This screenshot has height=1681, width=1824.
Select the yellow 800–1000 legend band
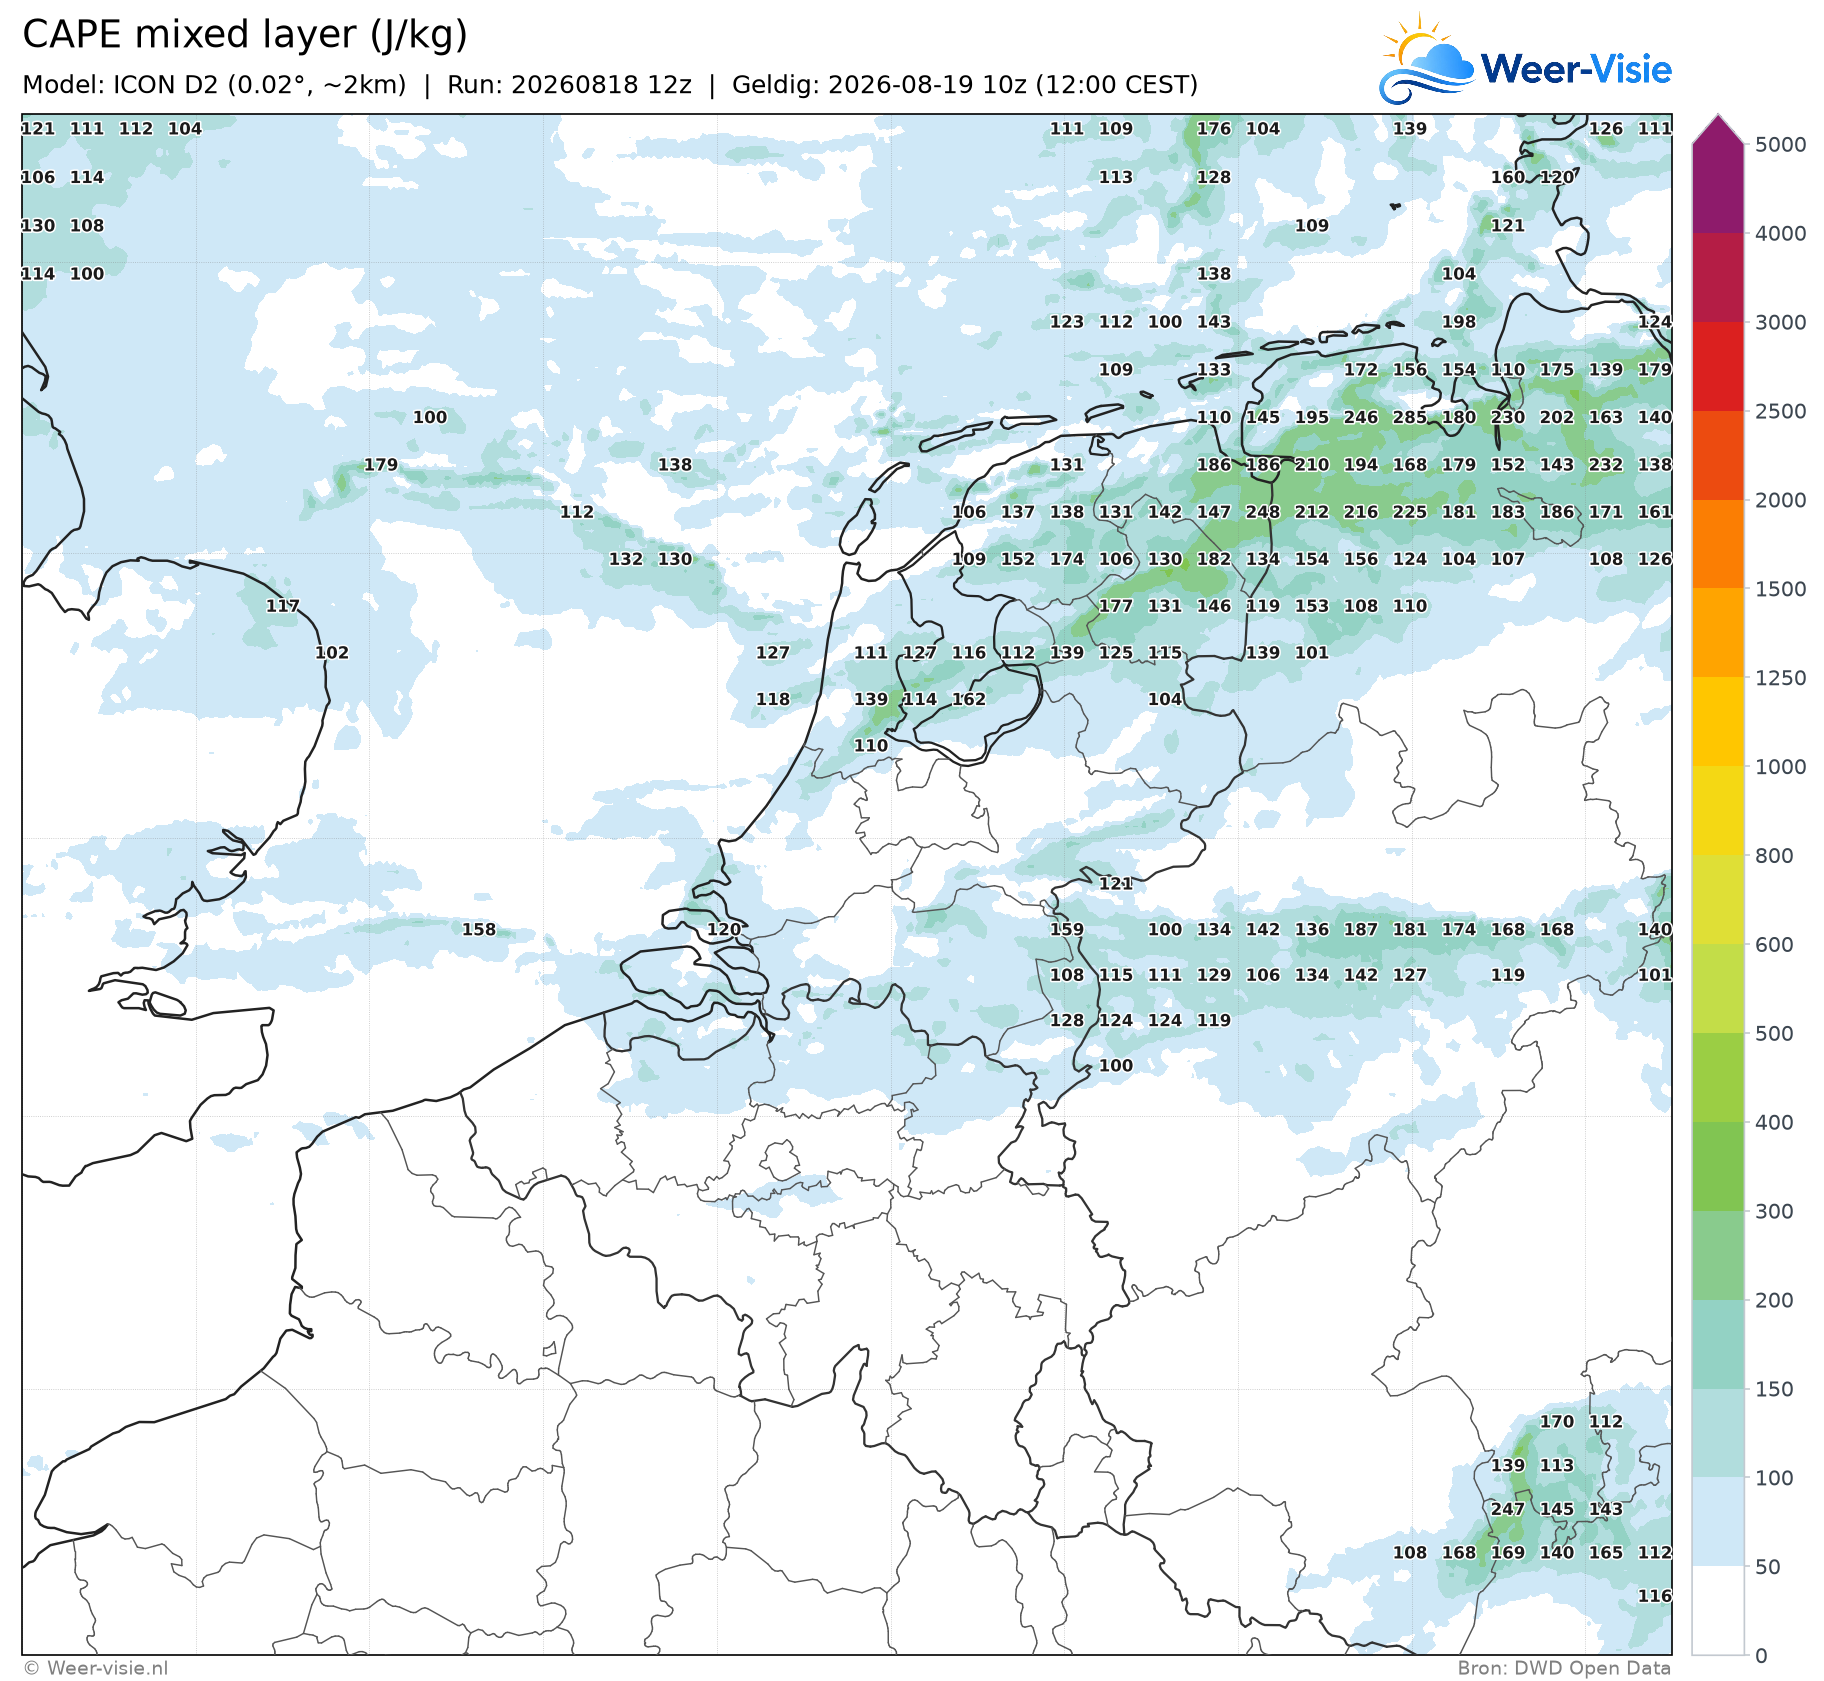pyautogui.click(x=1718, y=811)
